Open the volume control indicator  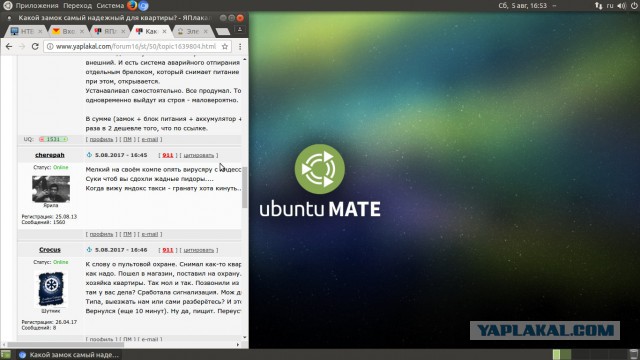(x=622, y=6)
